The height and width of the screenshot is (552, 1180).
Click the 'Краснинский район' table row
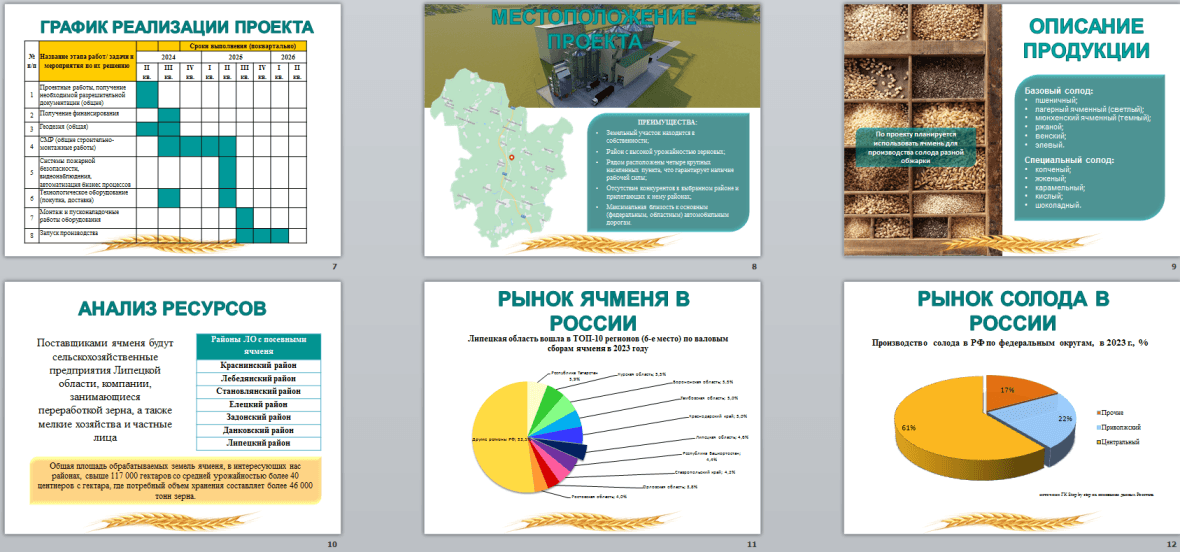pyautogui.click(x=258, y=365)
